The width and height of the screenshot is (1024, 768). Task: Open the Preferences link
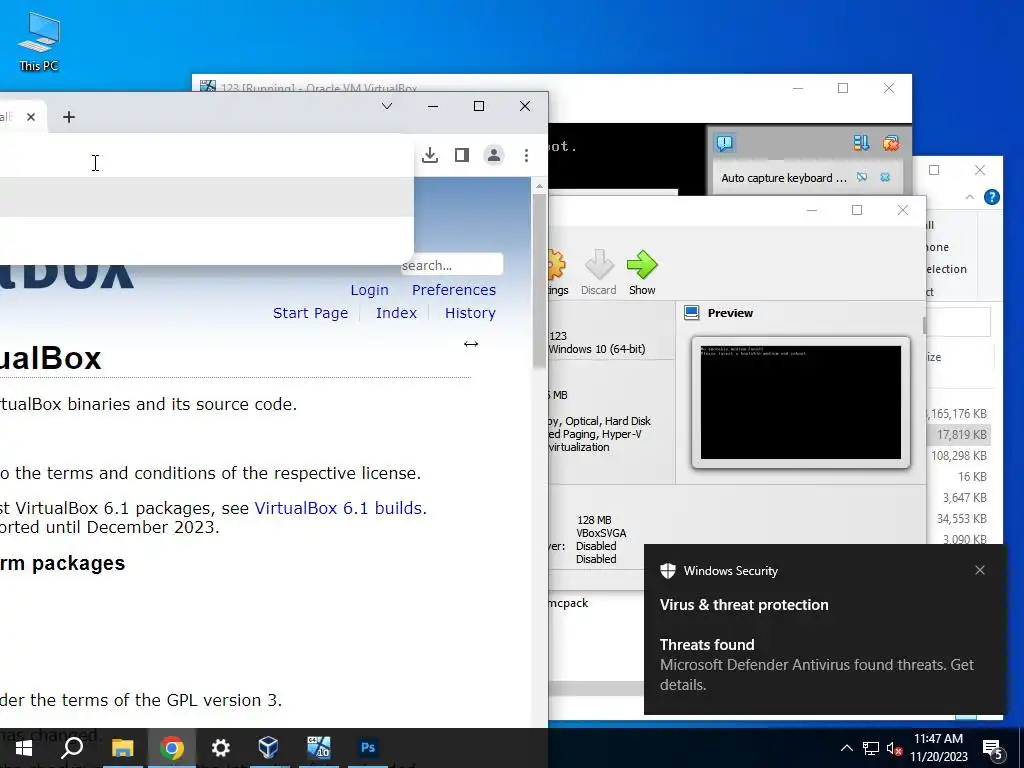(x=454, y=290)
